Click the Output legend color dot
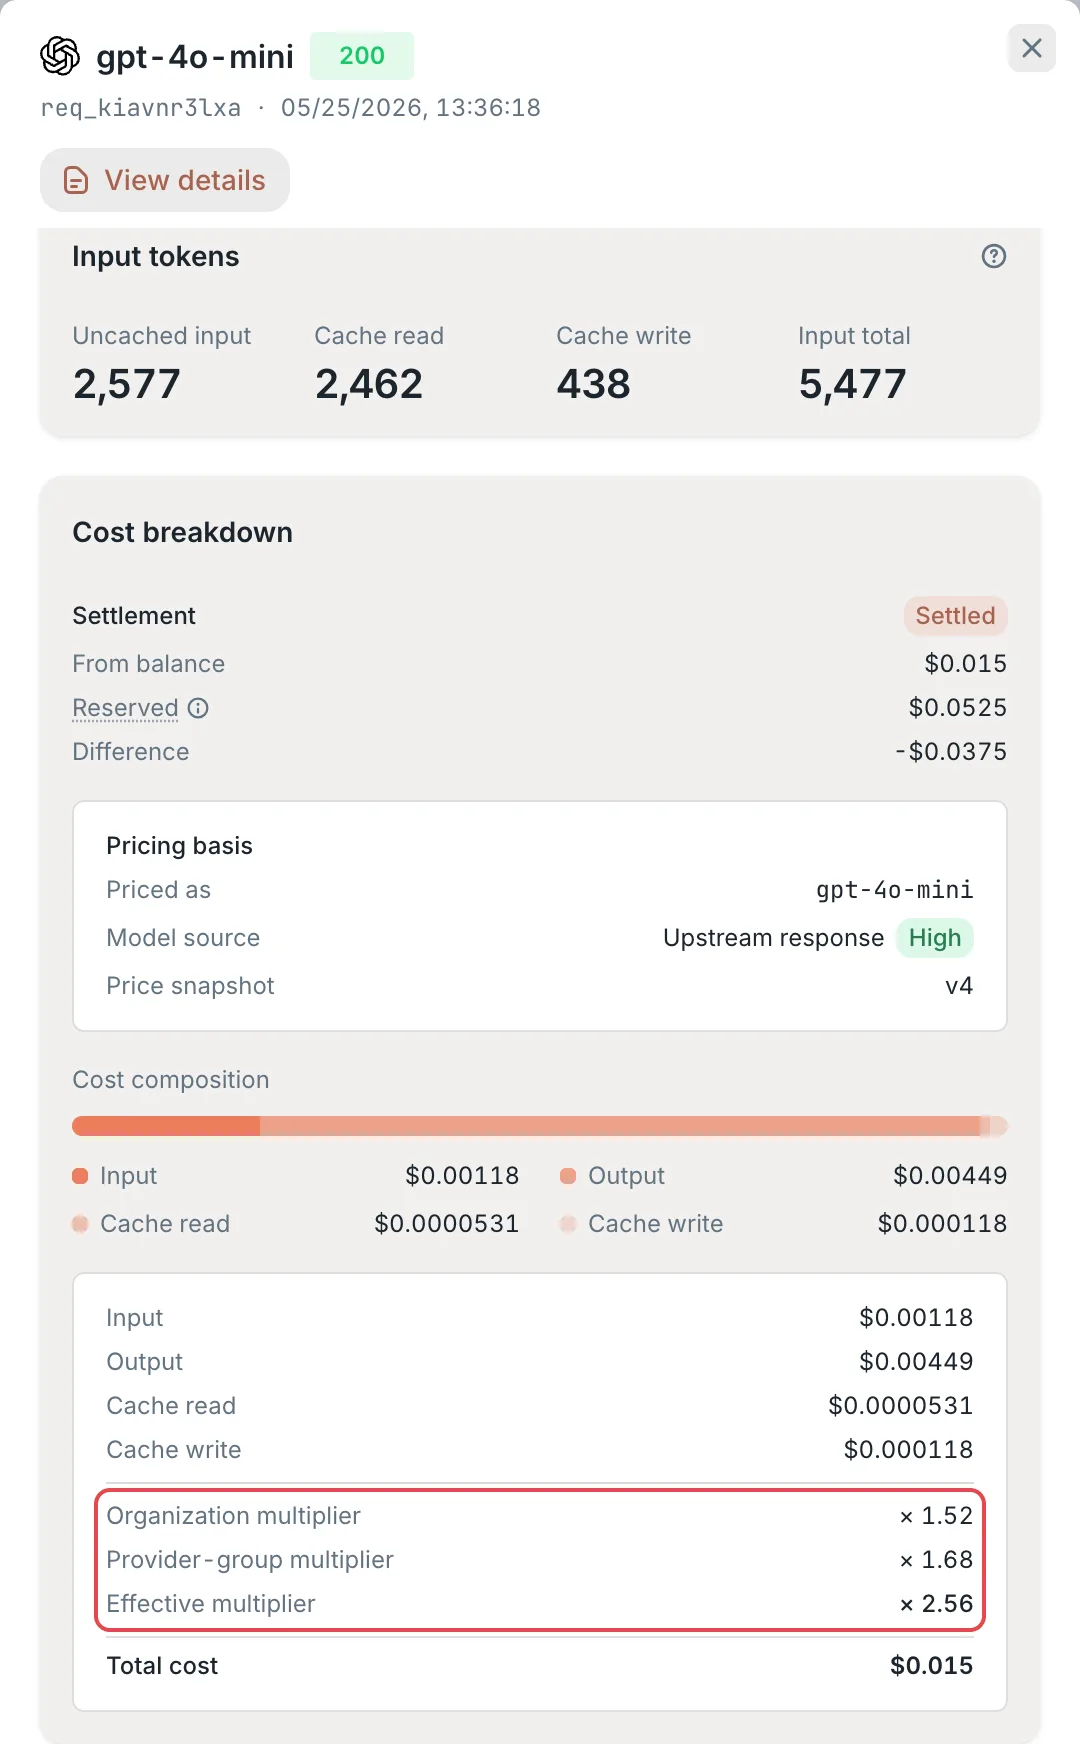The width and height of the screenshot is (1080, 1744). coord(568,1176)
